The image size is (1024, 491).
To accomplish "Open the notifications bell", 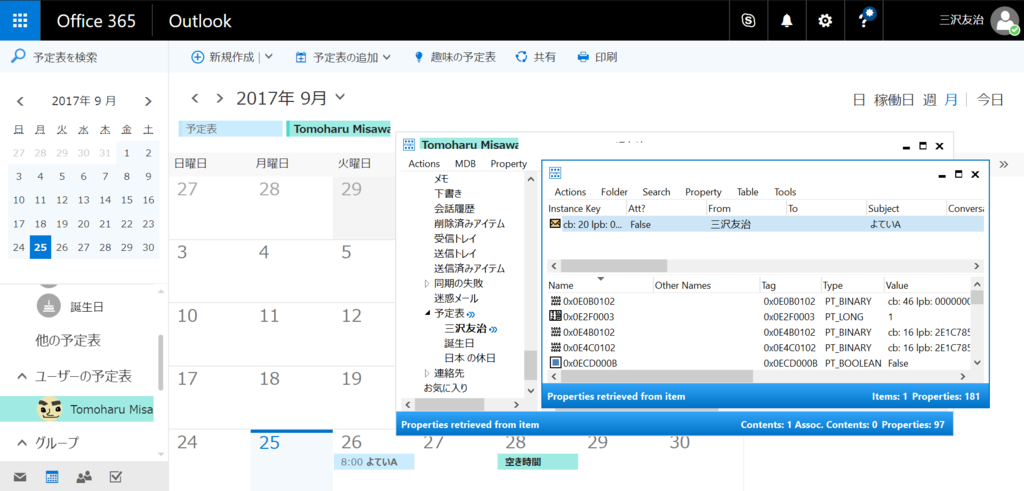I will coord(787,21).
